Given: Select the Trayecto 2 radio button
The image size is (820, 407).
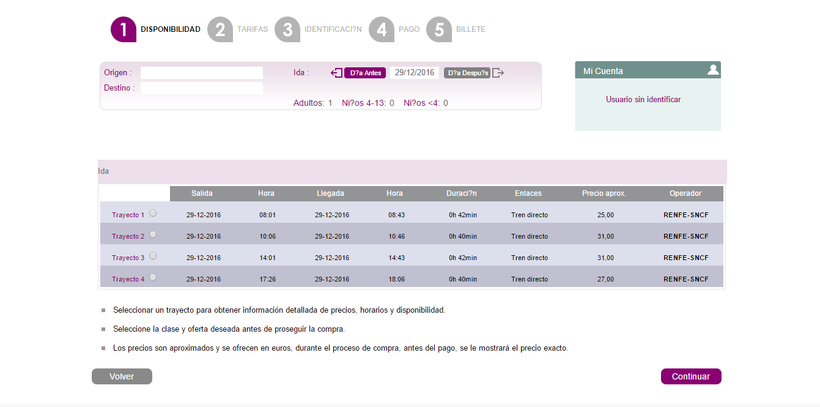Looking at the screenshot, I should [153, 235].
